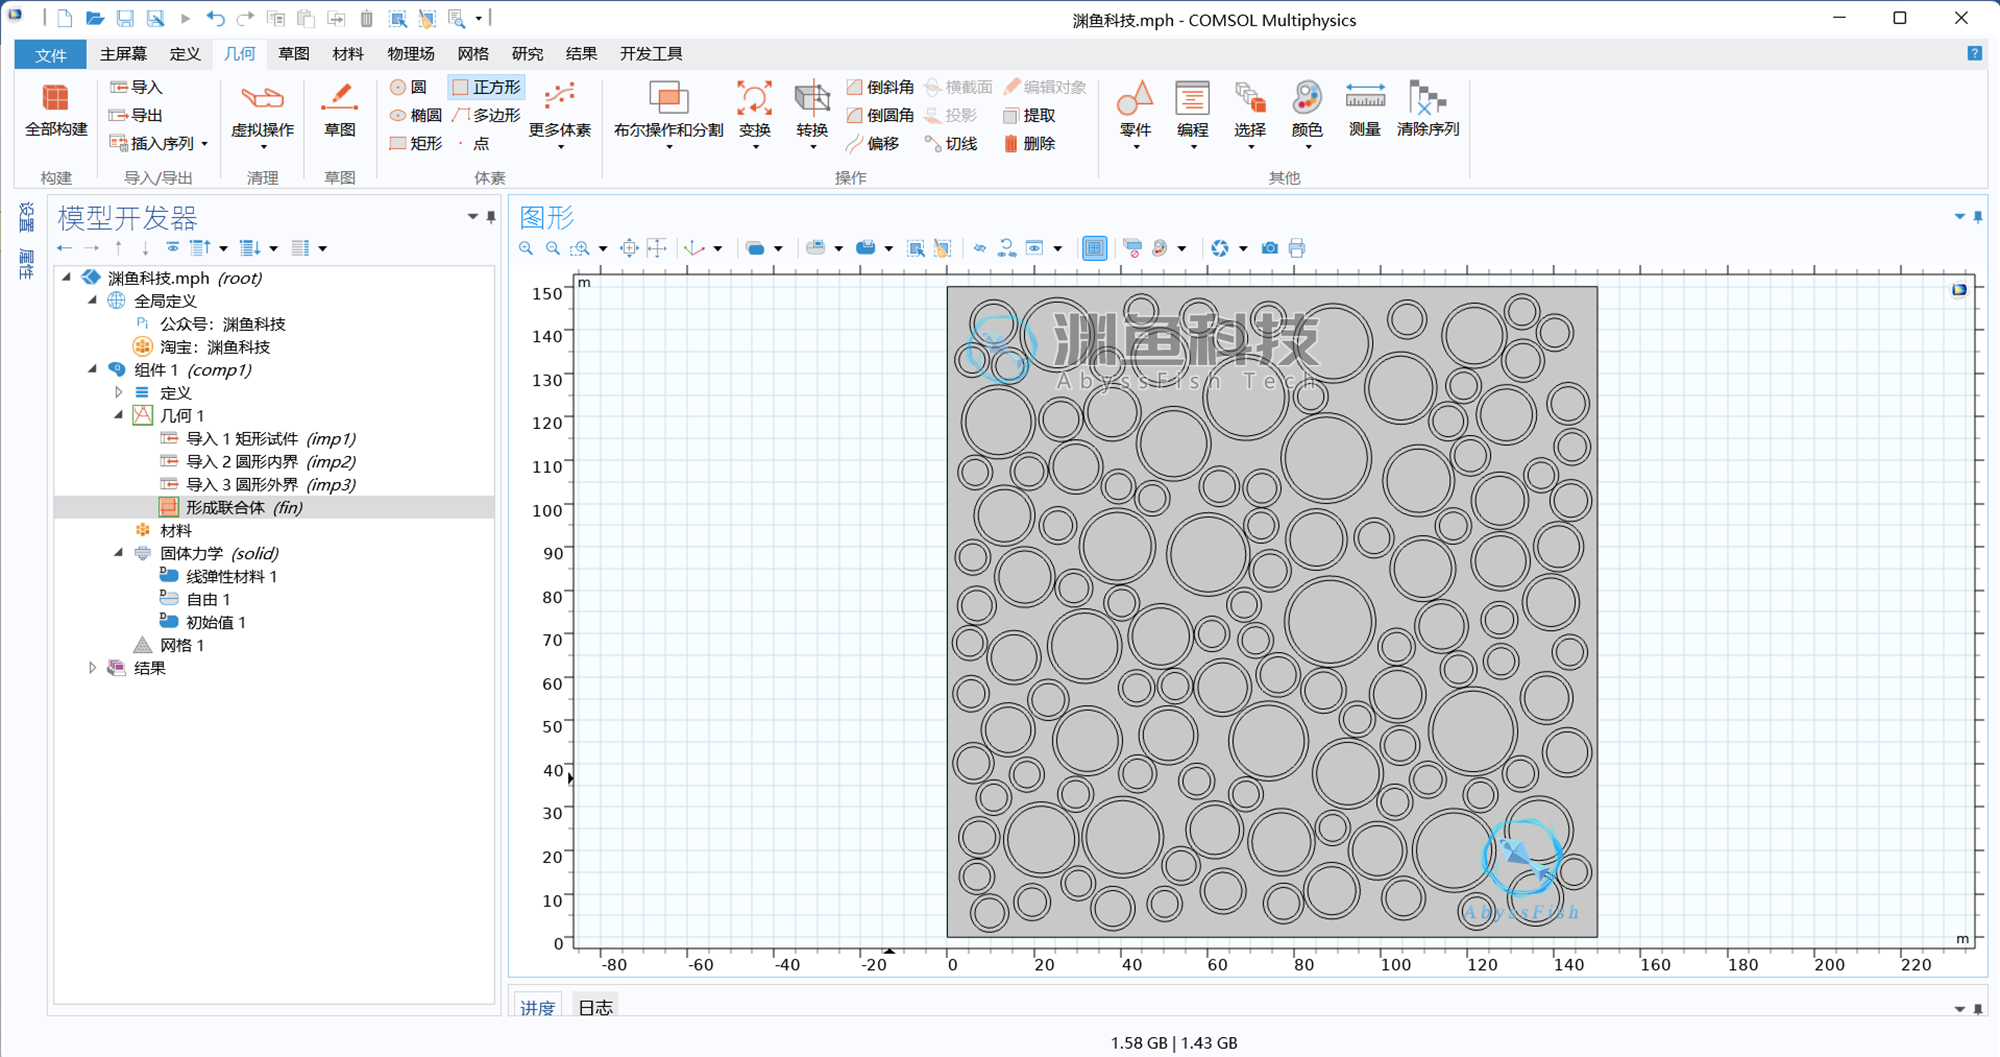Viewport: 2000px width, 1057px height.
Task: Undo the last action
Action: [x=215, y=18]
